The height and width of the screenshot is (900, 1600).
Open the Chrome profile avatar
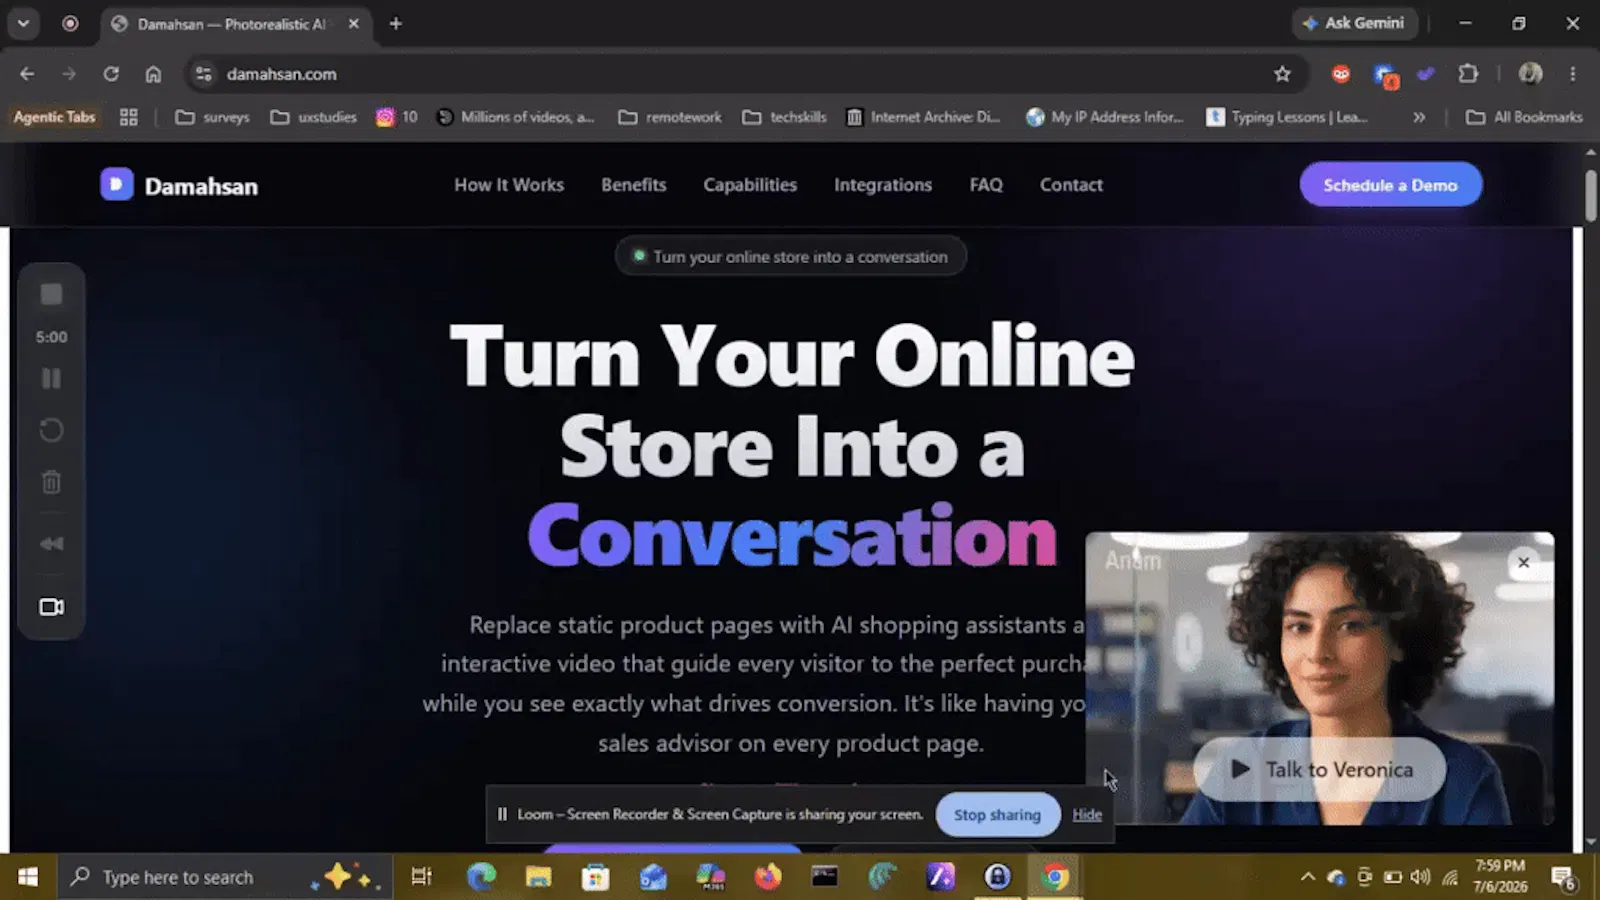click(x=1530, y=74)
